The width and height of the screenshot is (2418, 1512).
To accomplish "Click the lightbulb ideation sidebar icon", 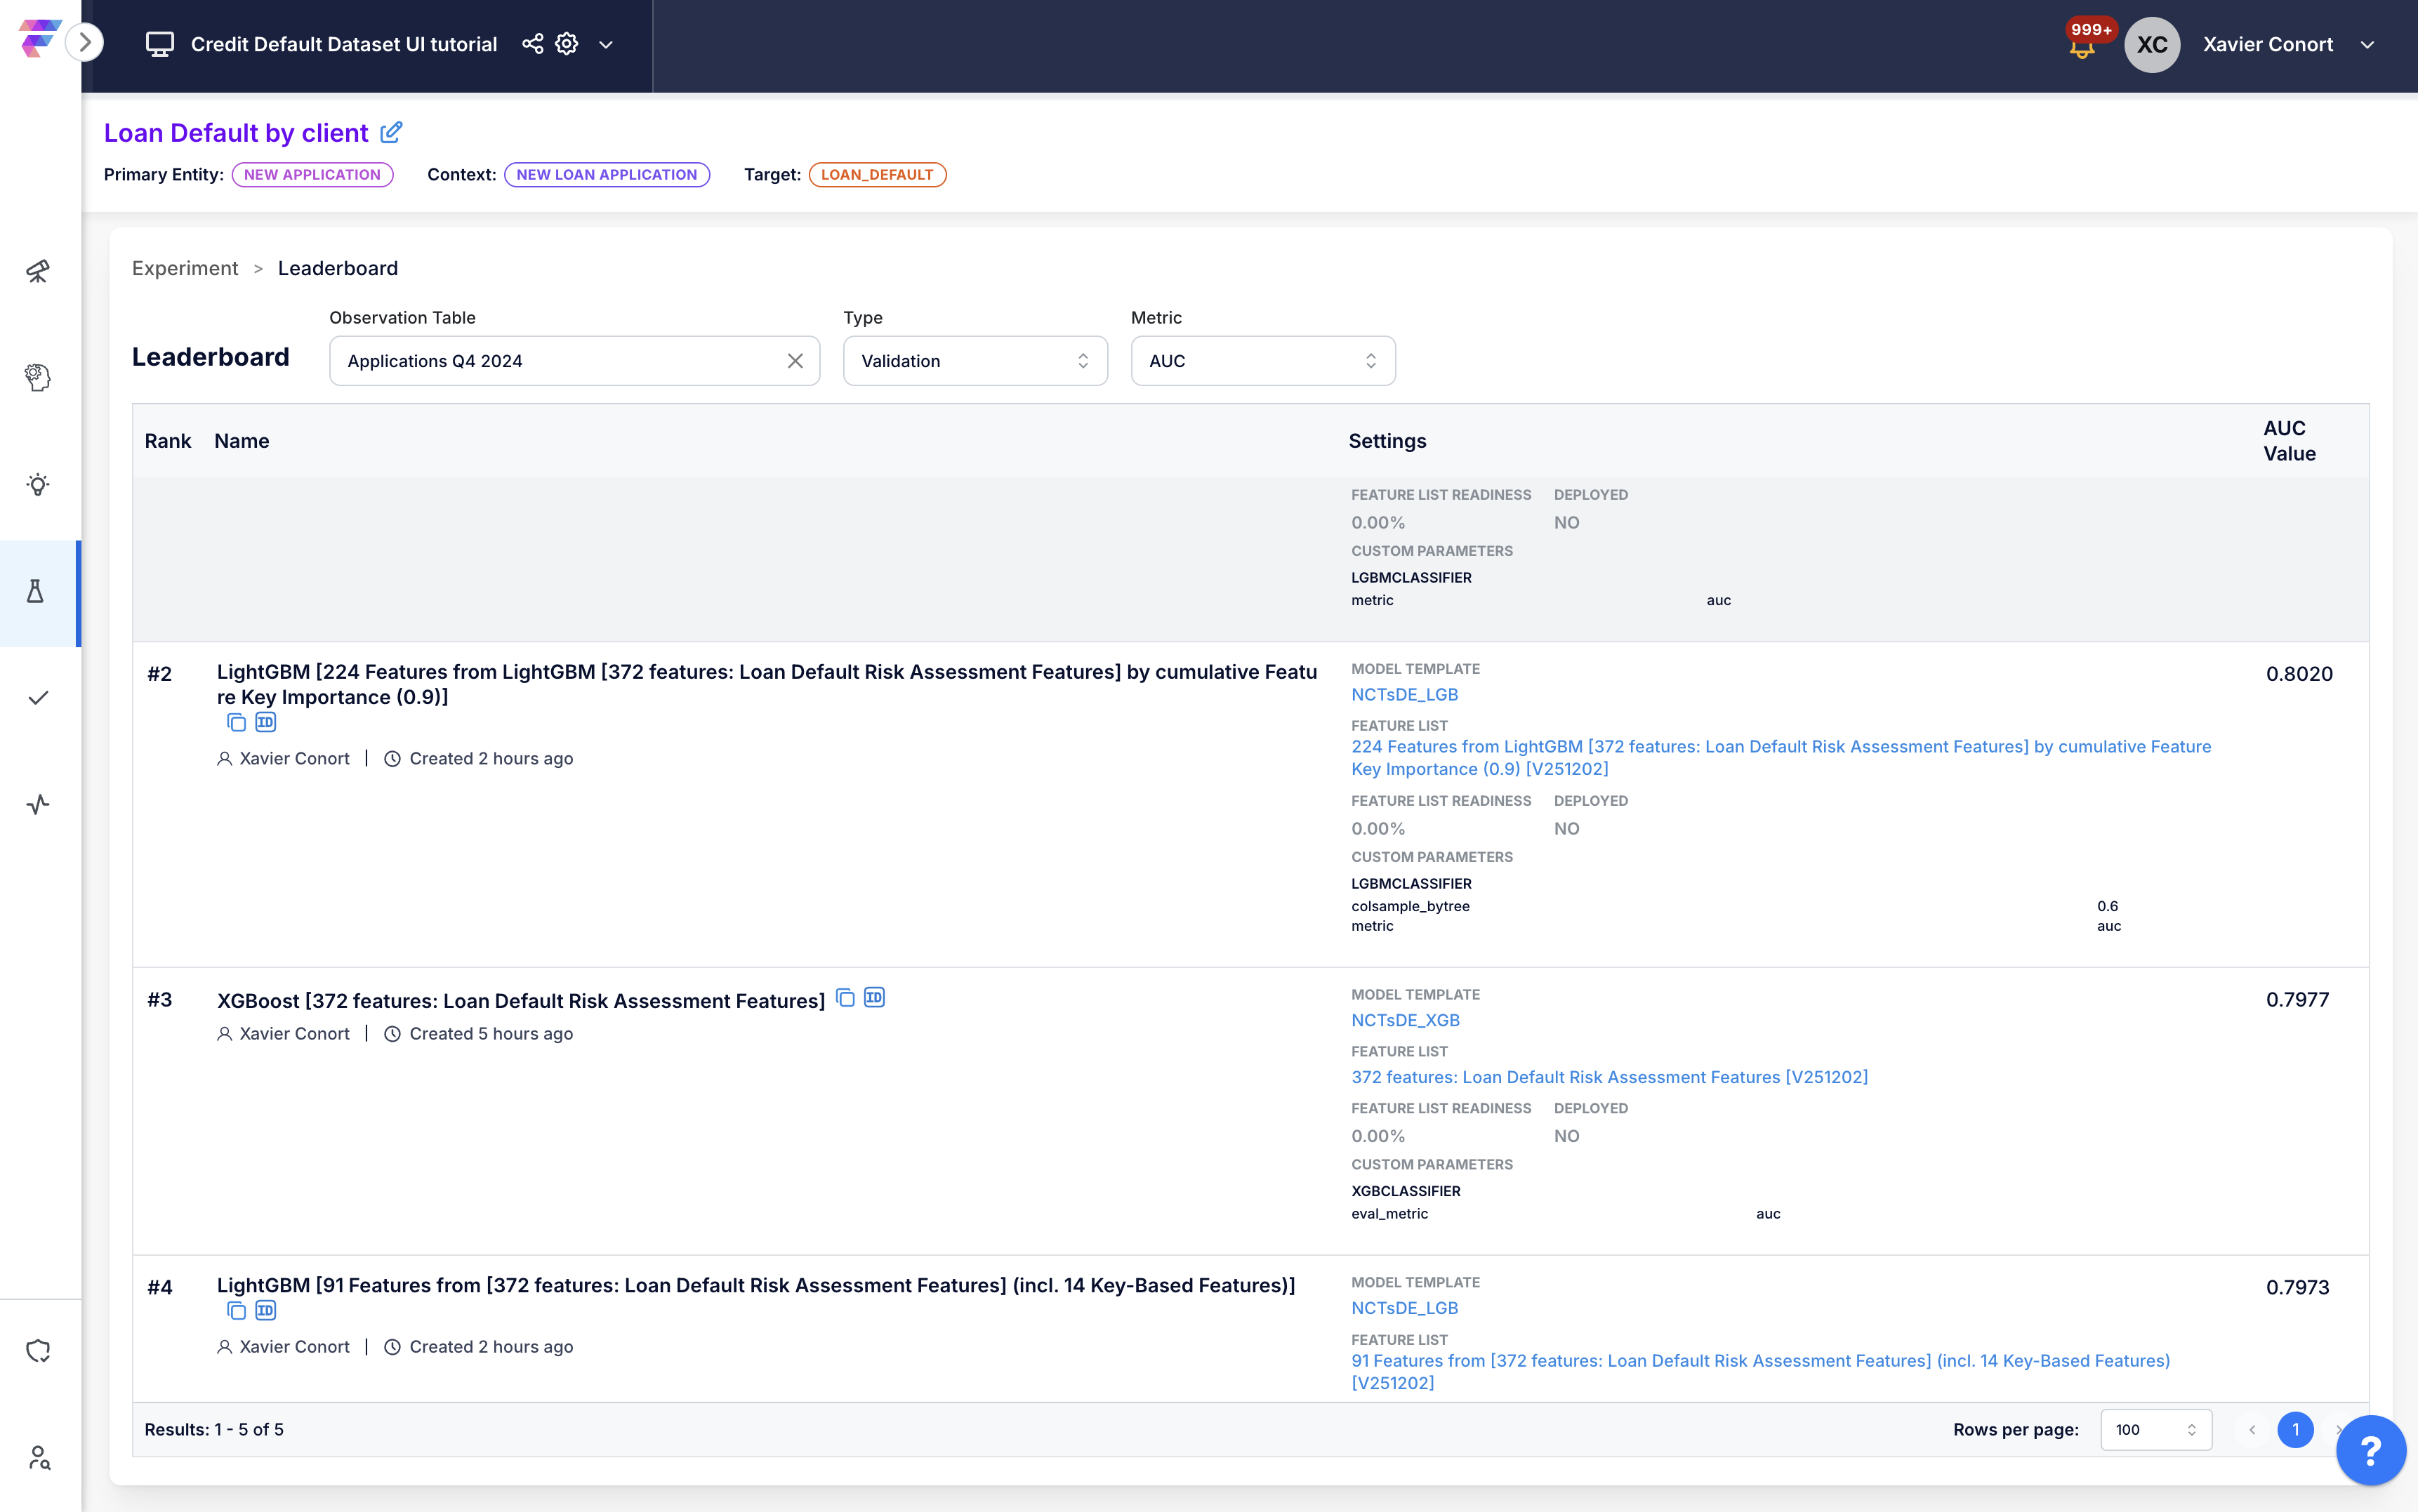I will pos(38,485).
